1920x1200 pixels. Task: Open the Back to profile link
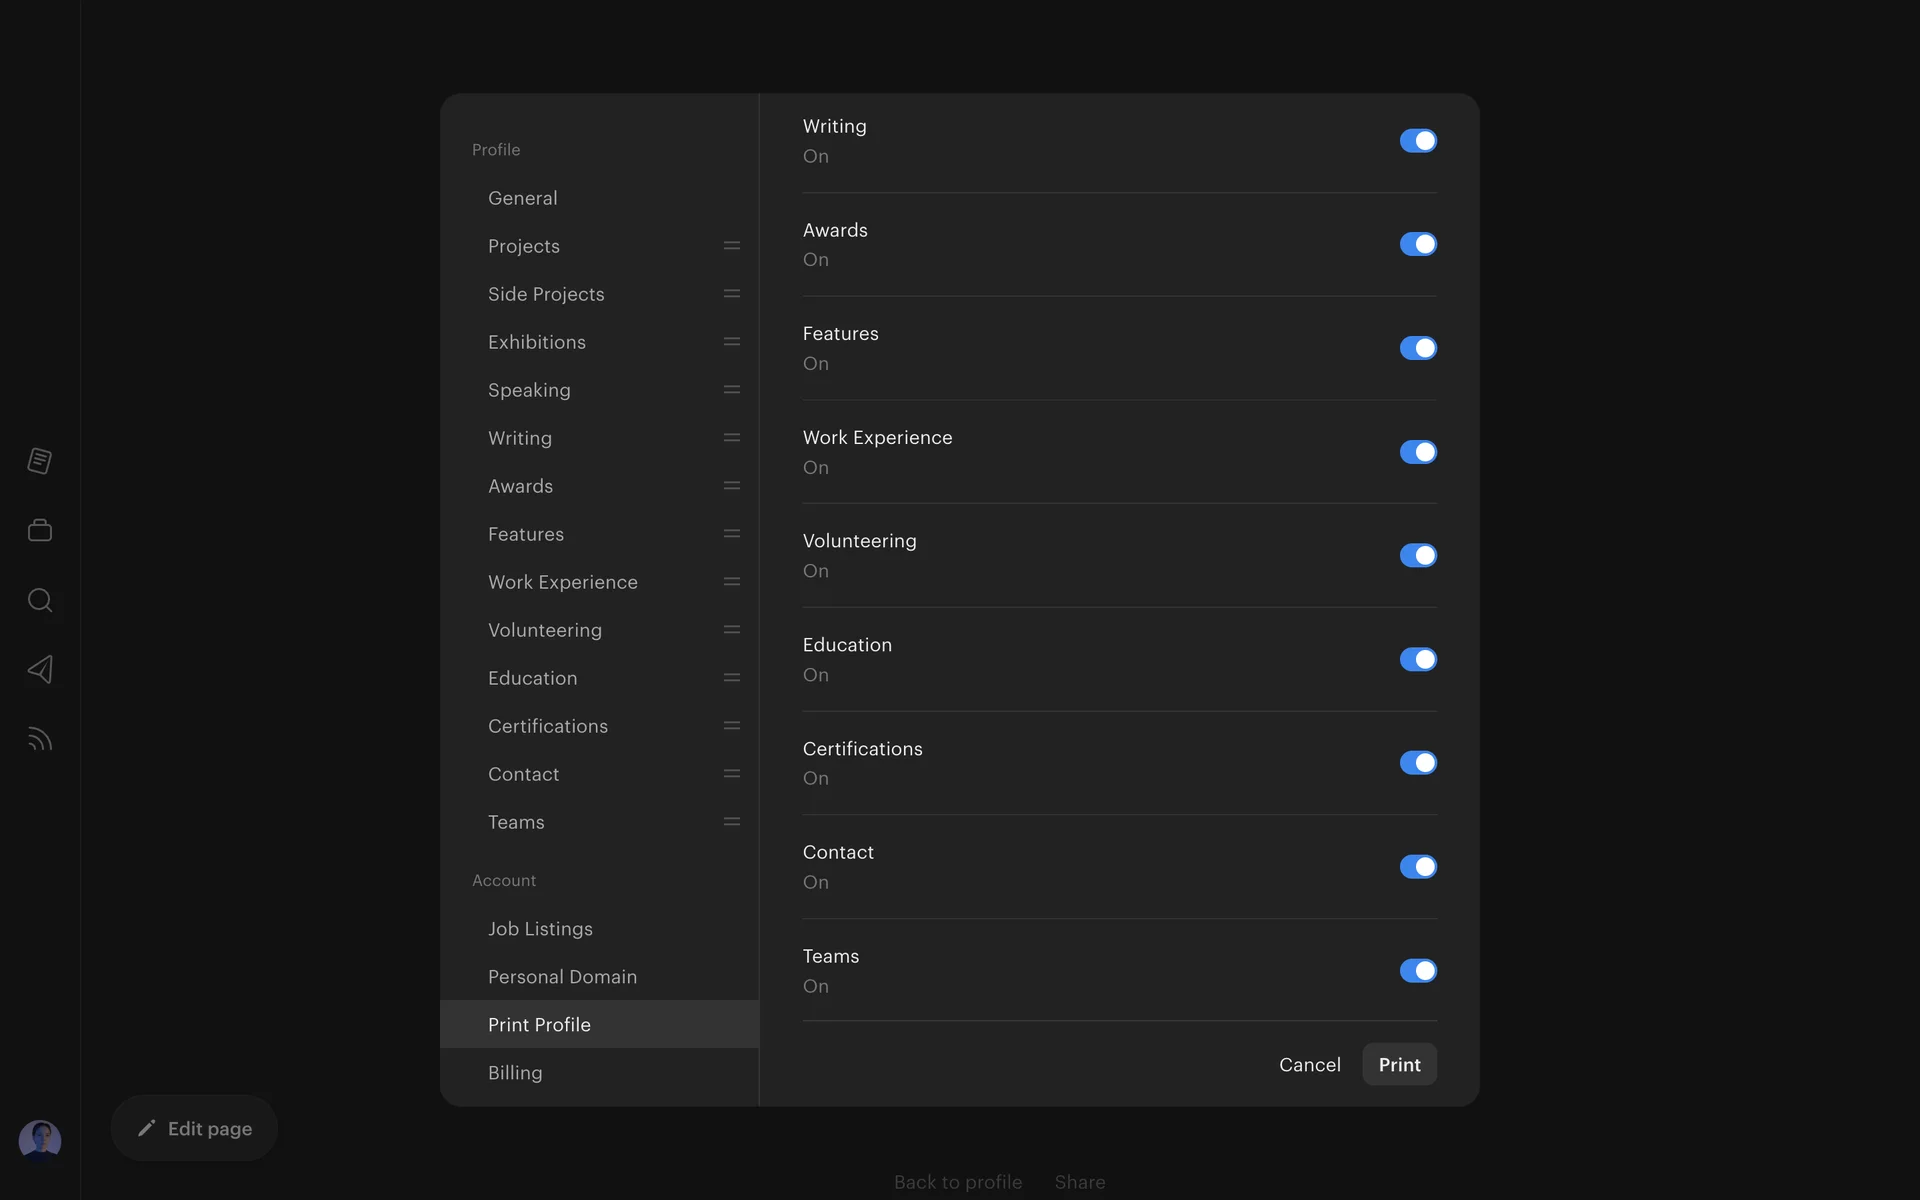[957, 1182]
